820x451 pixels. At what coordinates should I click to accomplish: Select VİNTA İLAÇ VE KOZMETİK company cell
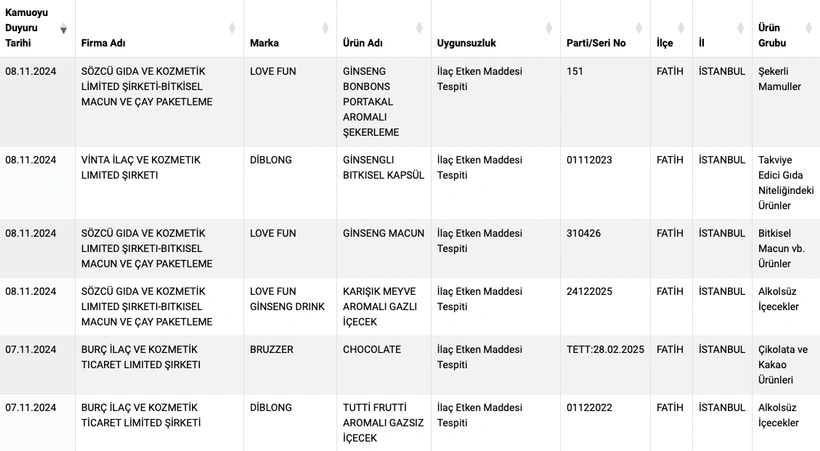point(159,183)
